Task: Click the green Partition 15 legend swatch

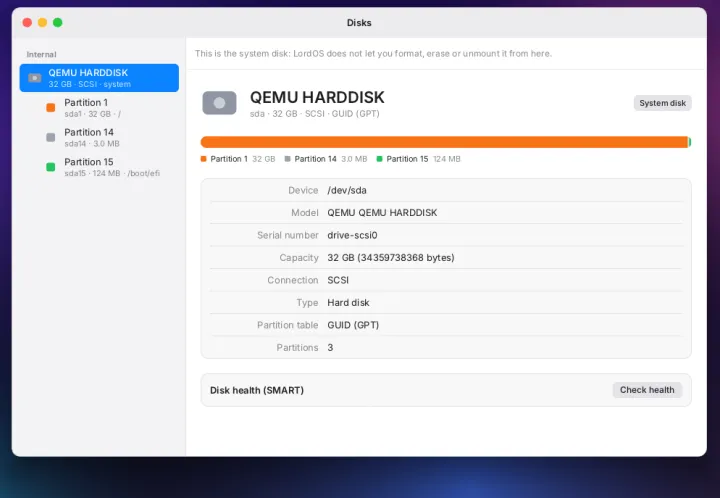Action: (379, 159)
